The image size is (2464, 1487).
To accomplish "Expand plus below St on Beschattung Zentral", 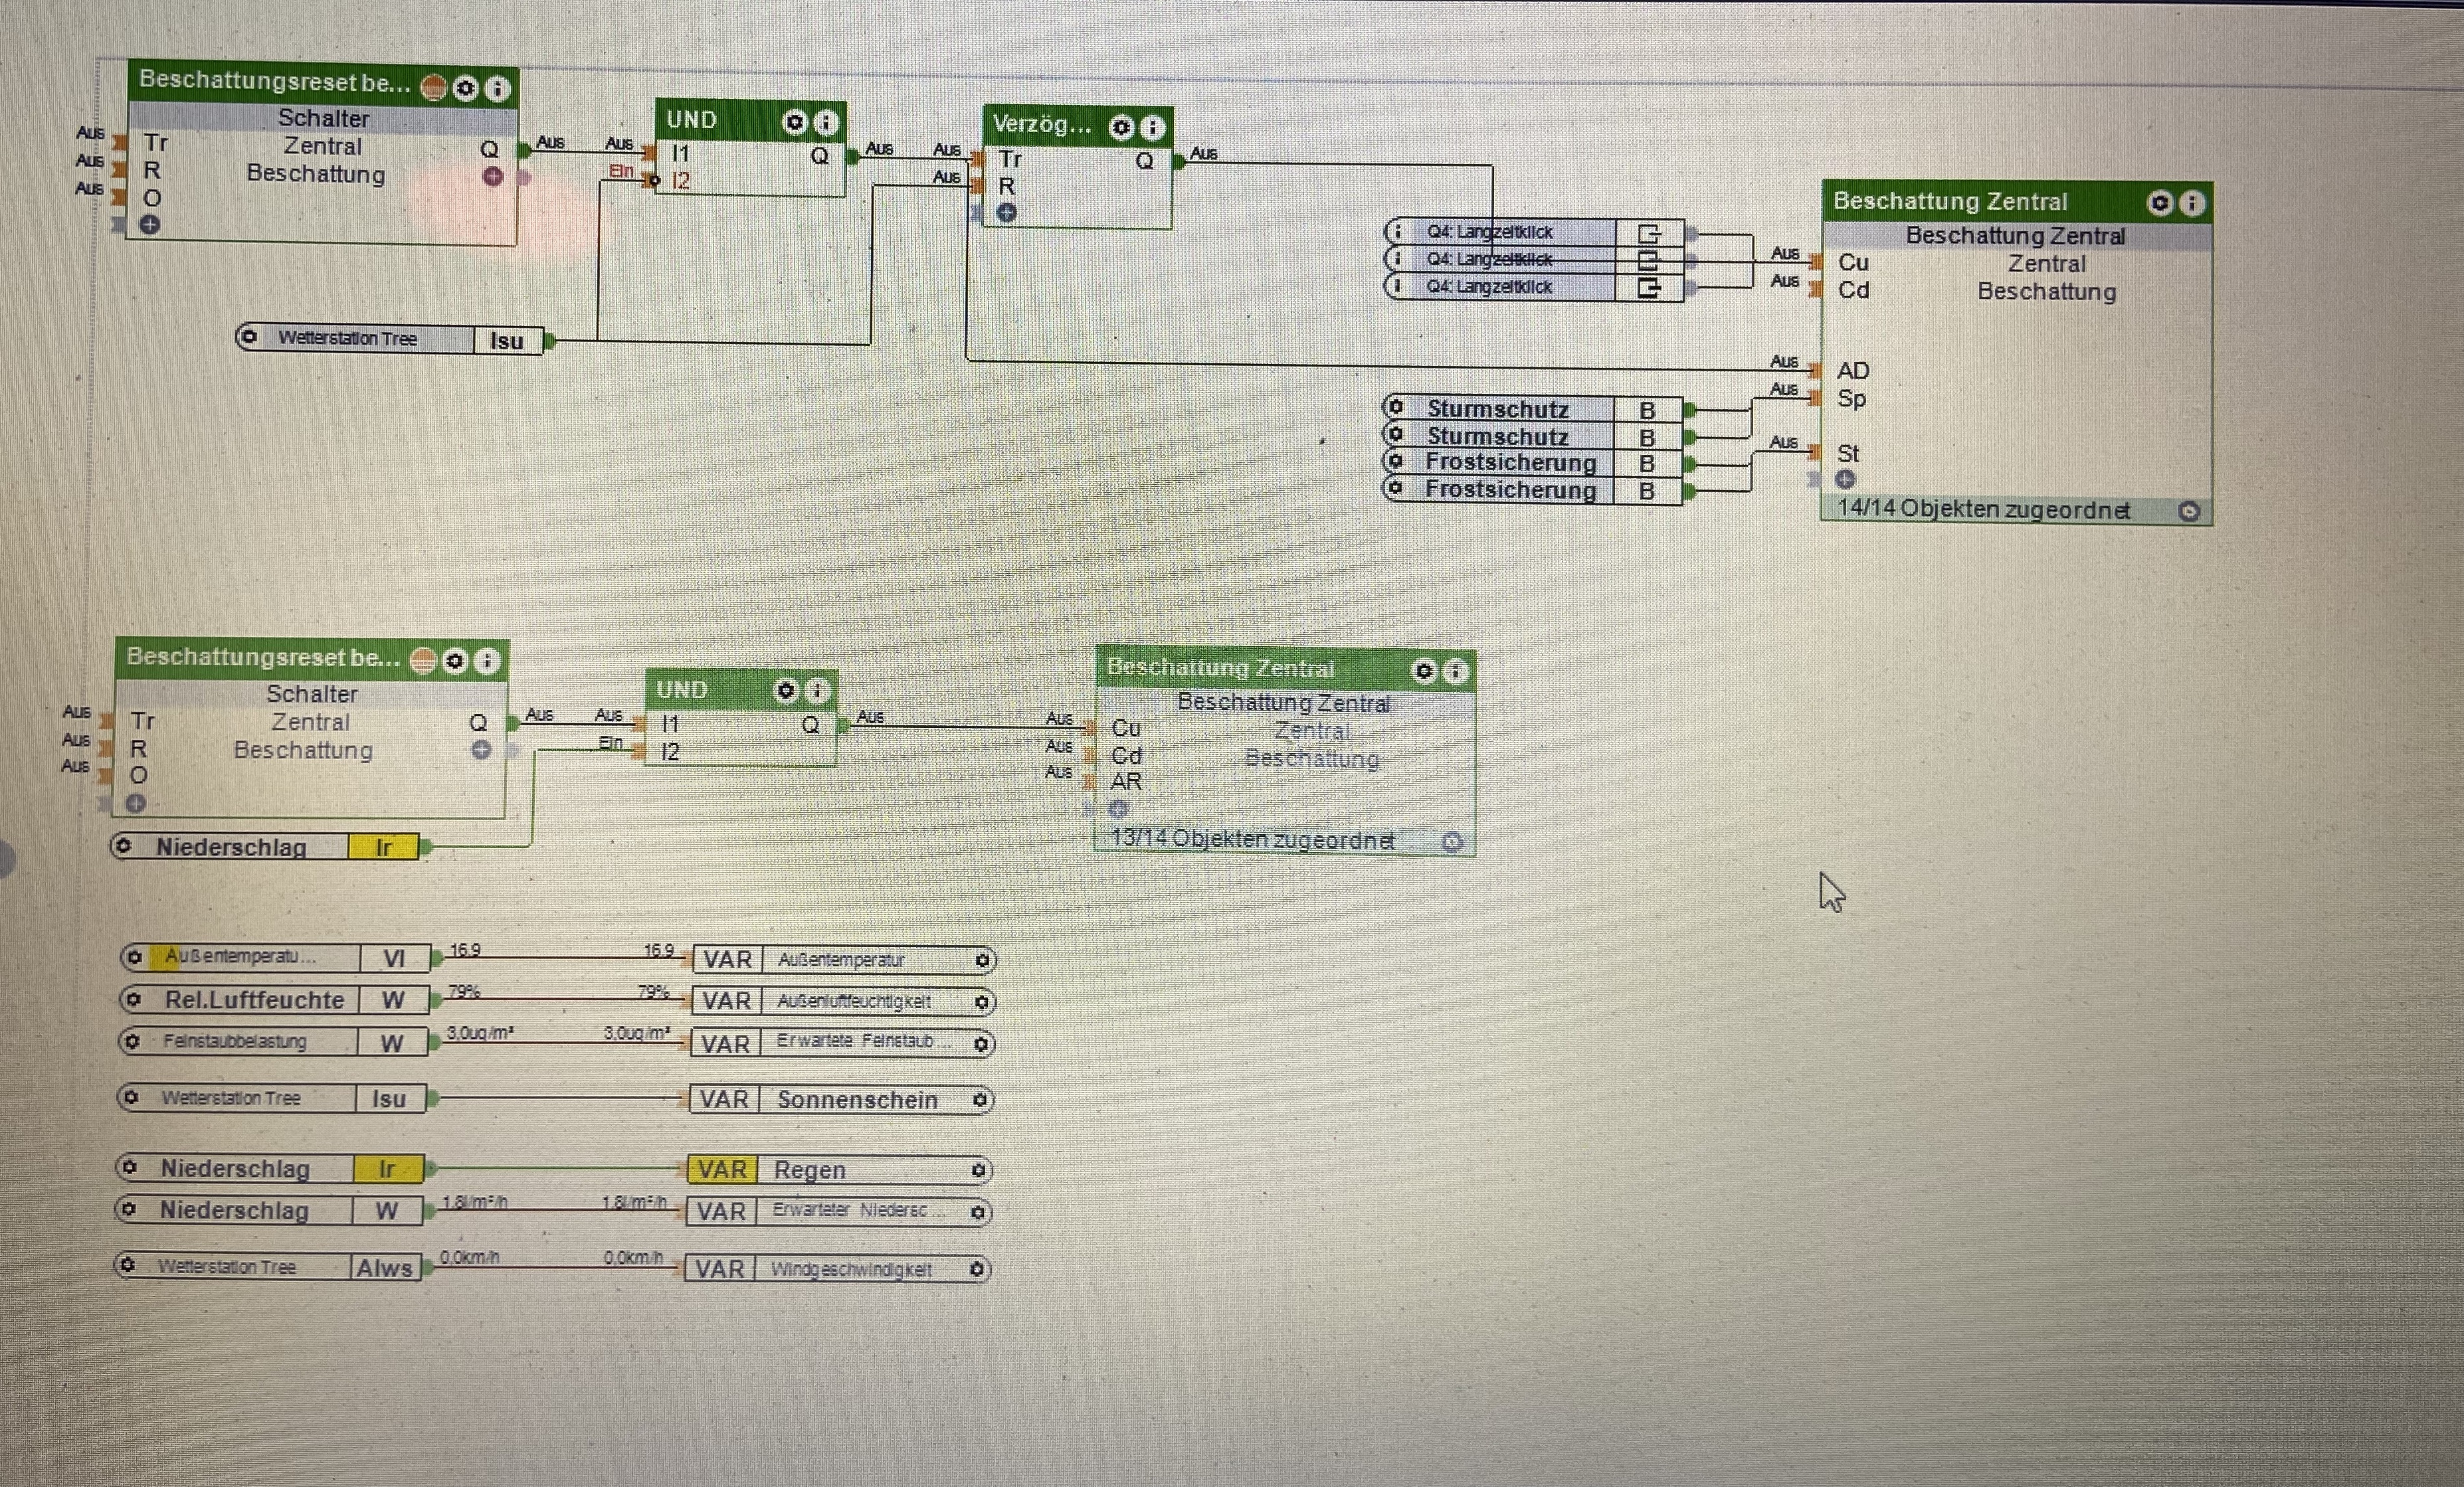I will [x=1845, y=479].
